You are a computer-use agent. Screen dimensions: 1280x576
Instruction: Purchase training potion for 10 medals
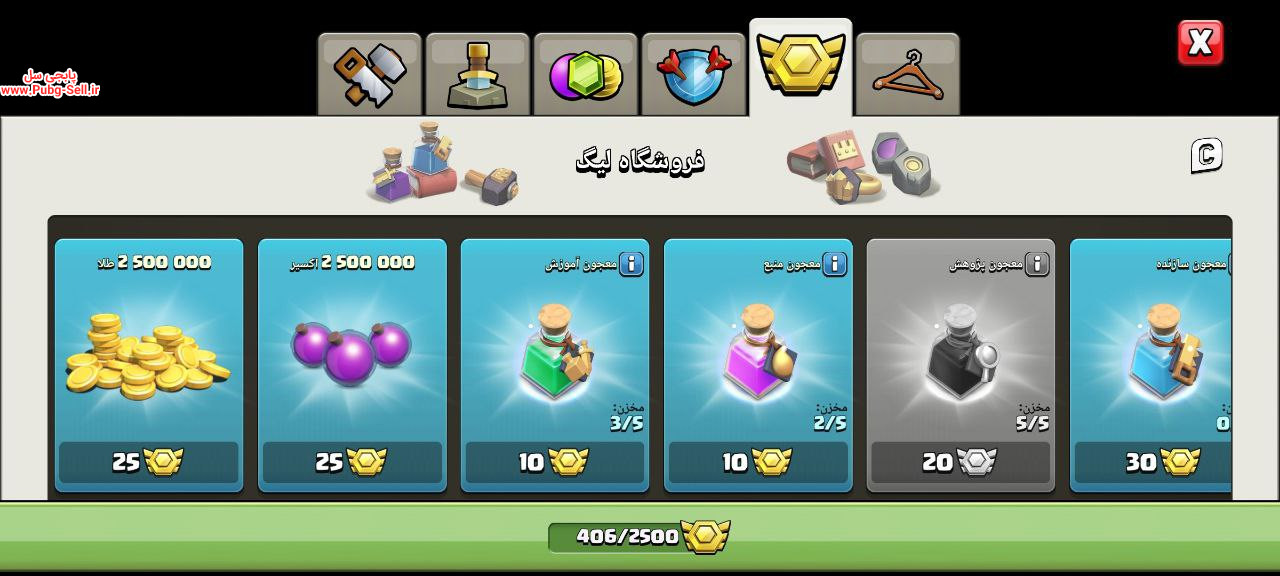point(555,462)
